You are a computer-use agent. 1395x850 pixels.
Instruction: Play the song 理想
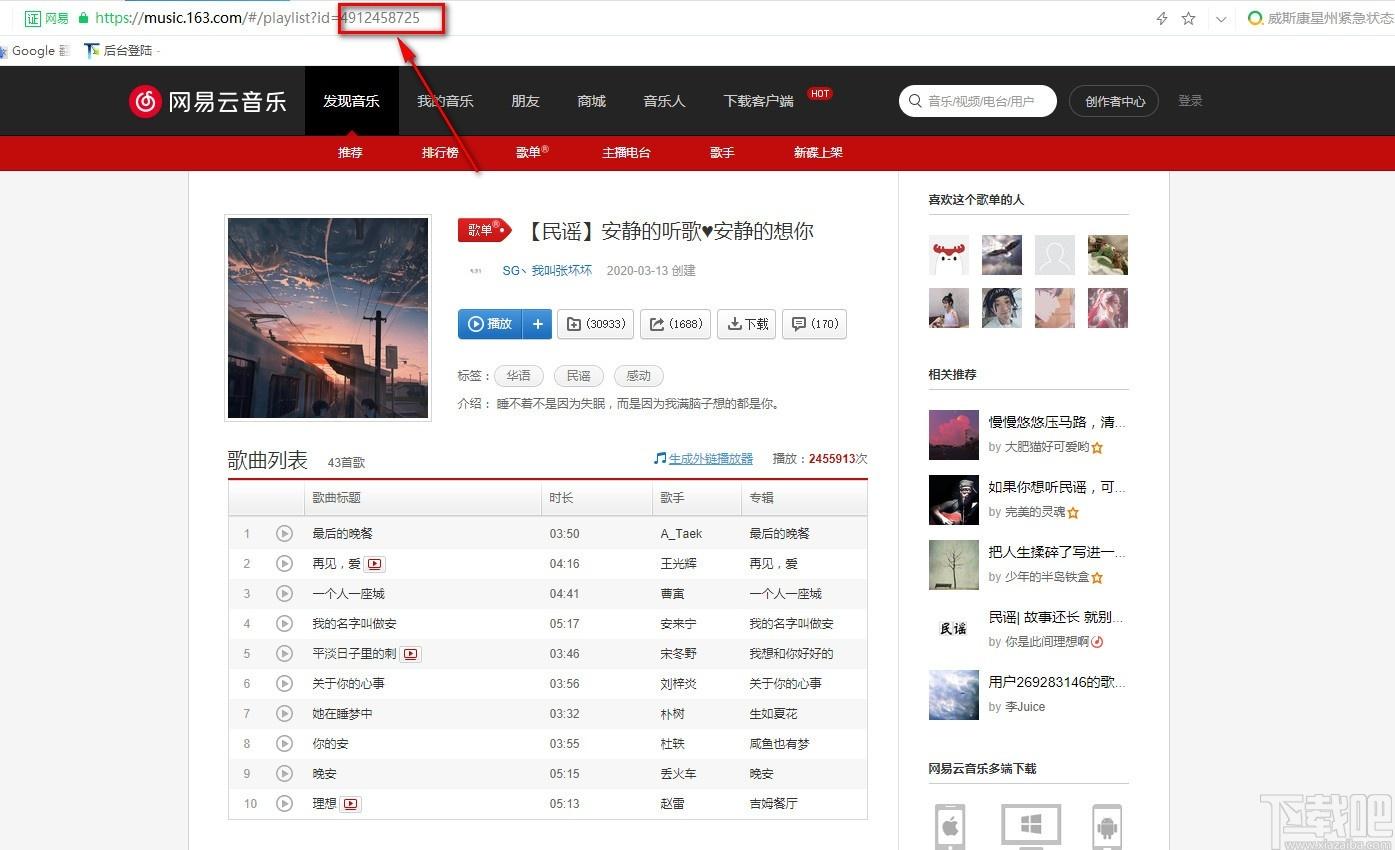(284, 804)
